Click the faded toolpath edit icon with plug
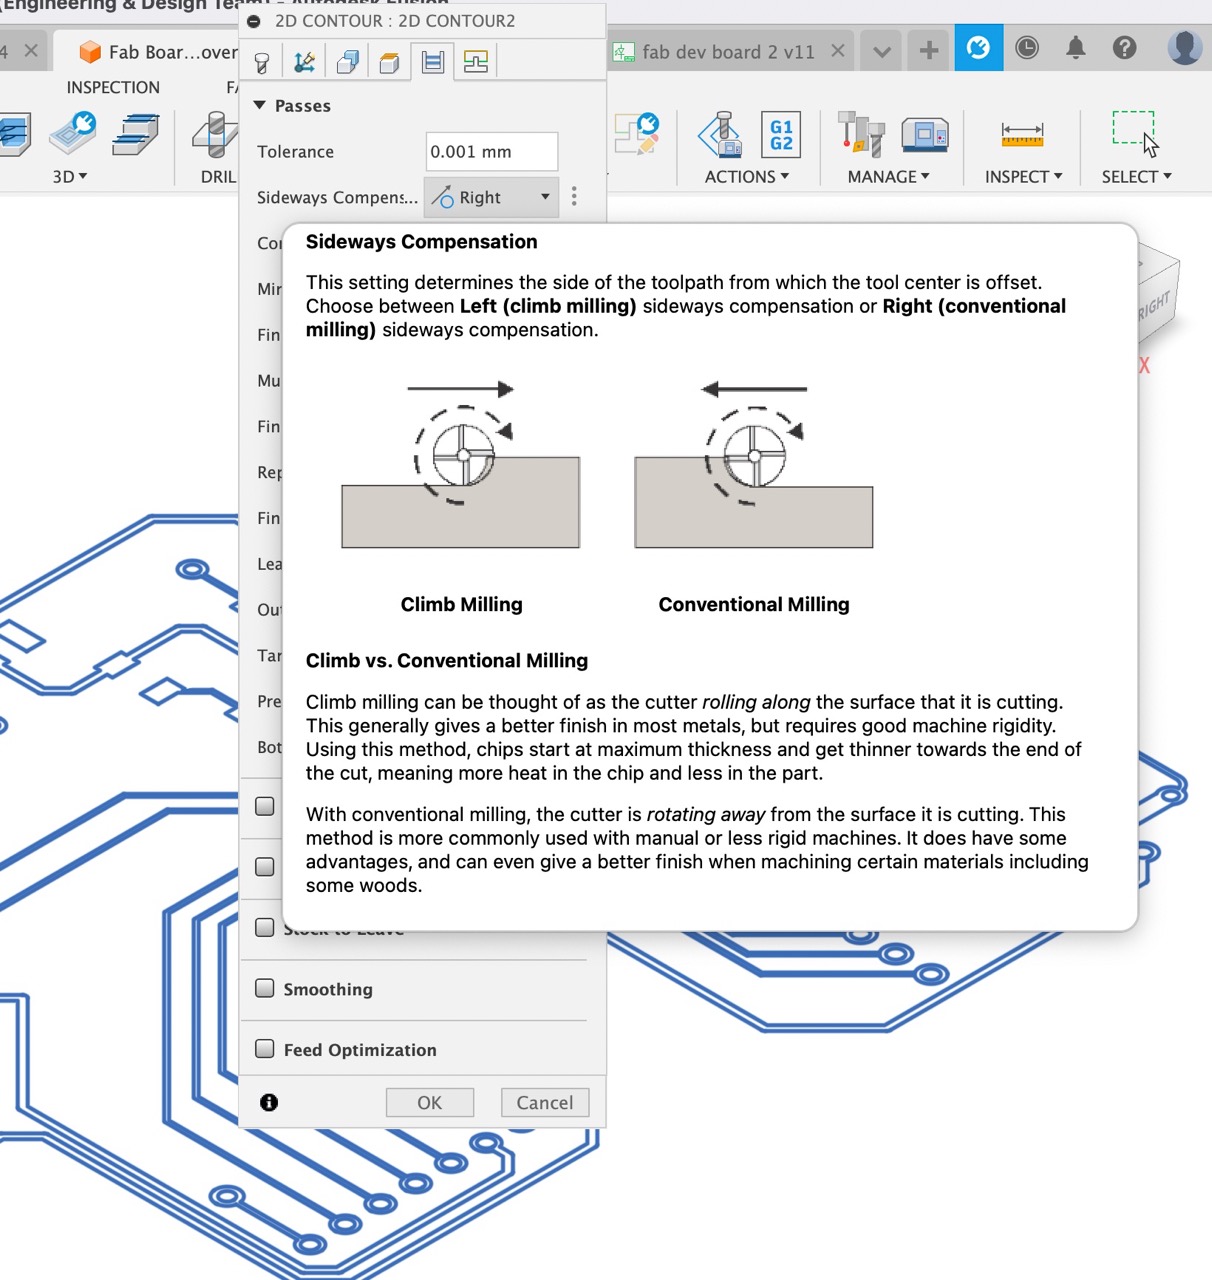Image resolution: width=1212 pixels, height=1280 pixels. click(637, 133)
